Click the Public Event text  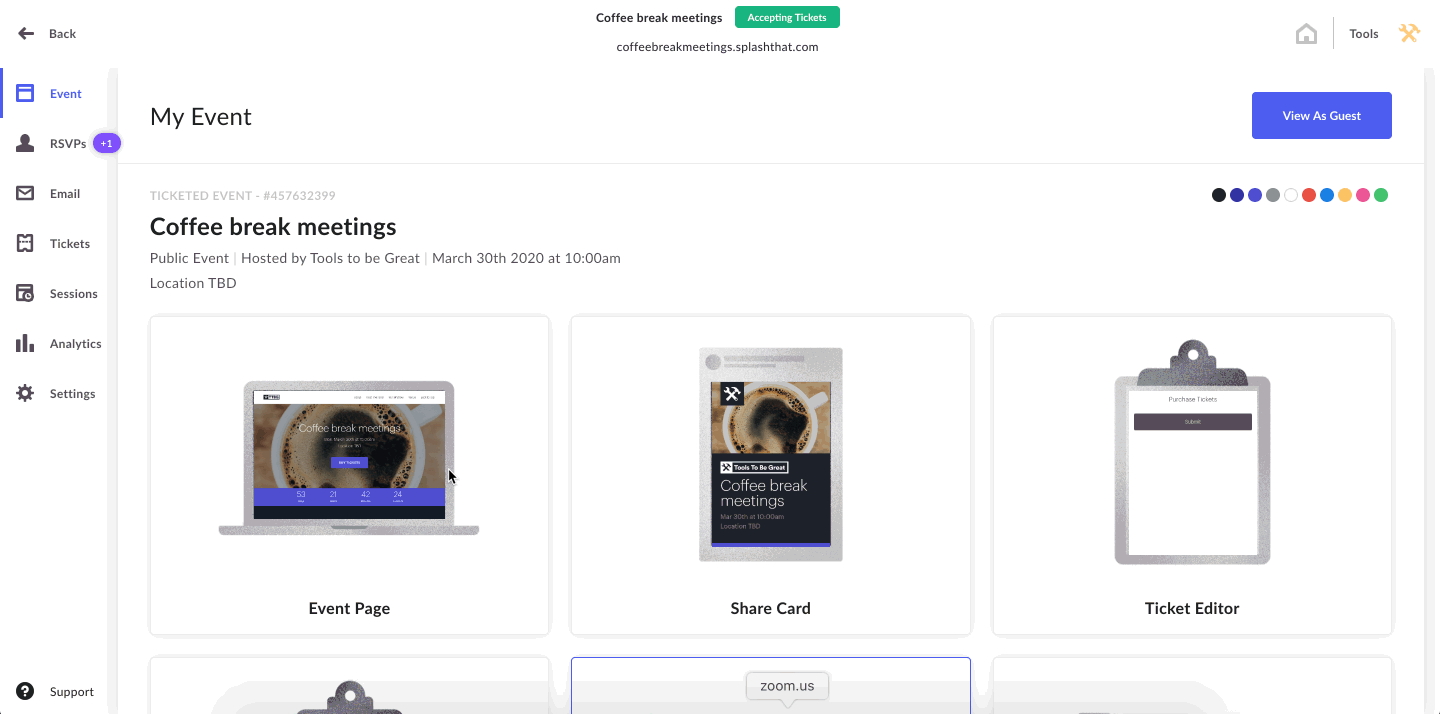pos(189,258)
